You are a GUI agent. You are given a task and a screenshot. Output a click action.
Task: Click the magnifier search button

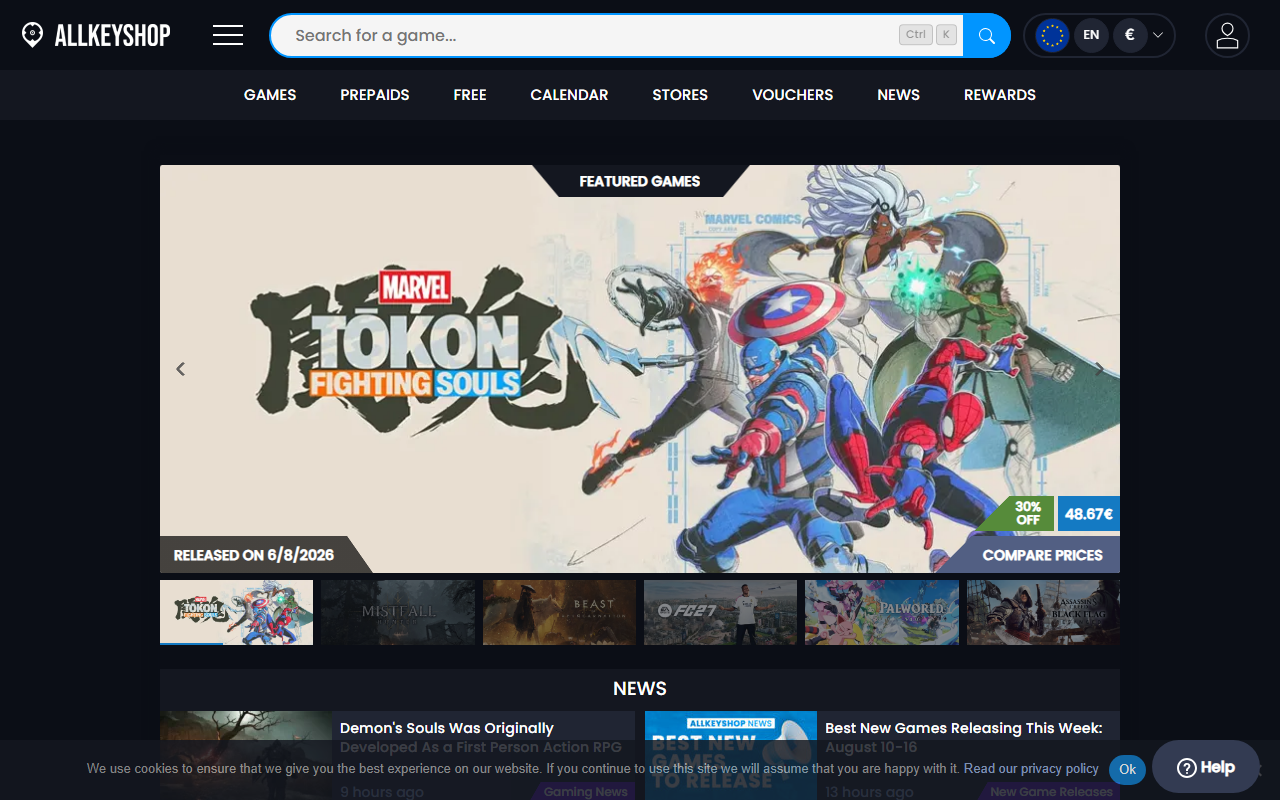pyautogui.click(x=987, y=36)
